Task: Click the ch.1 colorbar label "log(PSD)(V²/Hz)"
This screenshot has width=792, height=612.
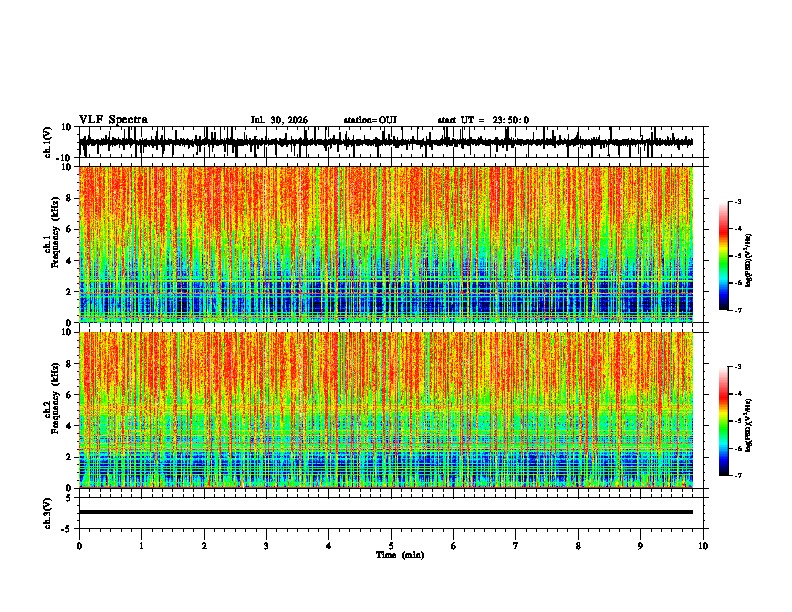Action: click(x=749, y=261)
